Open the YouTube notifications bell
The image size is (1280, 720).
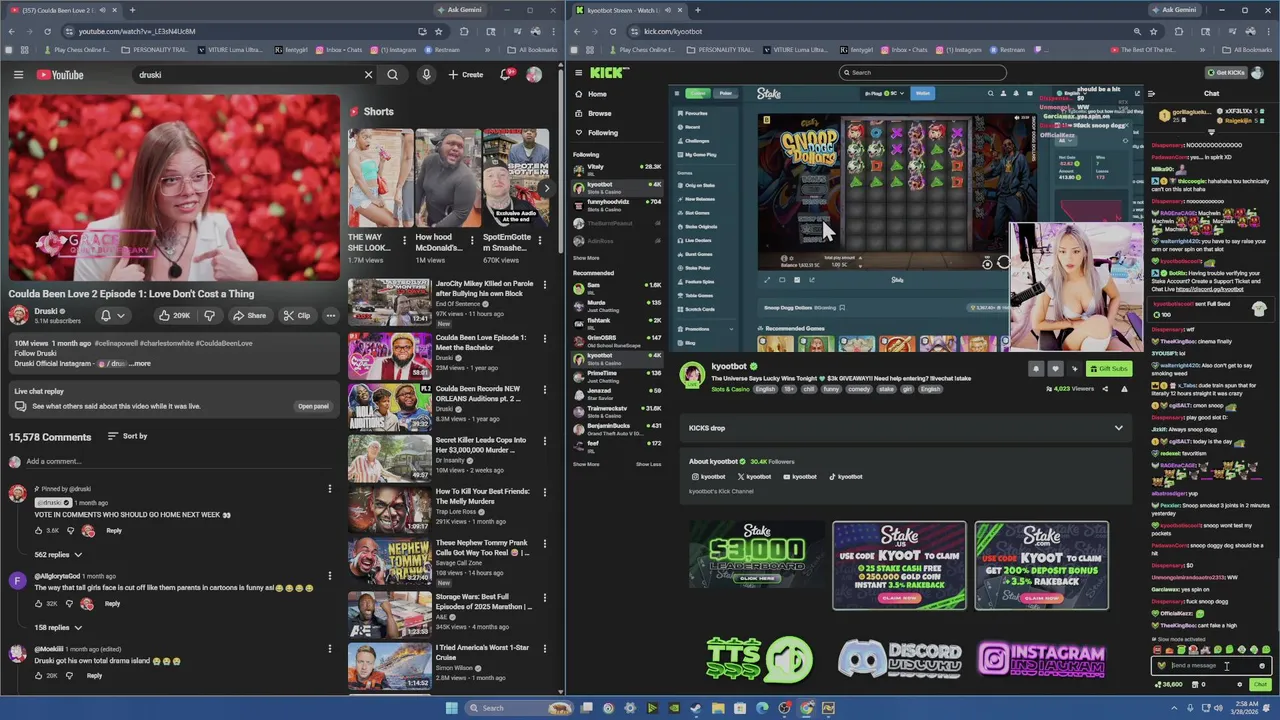pos(505,74)
